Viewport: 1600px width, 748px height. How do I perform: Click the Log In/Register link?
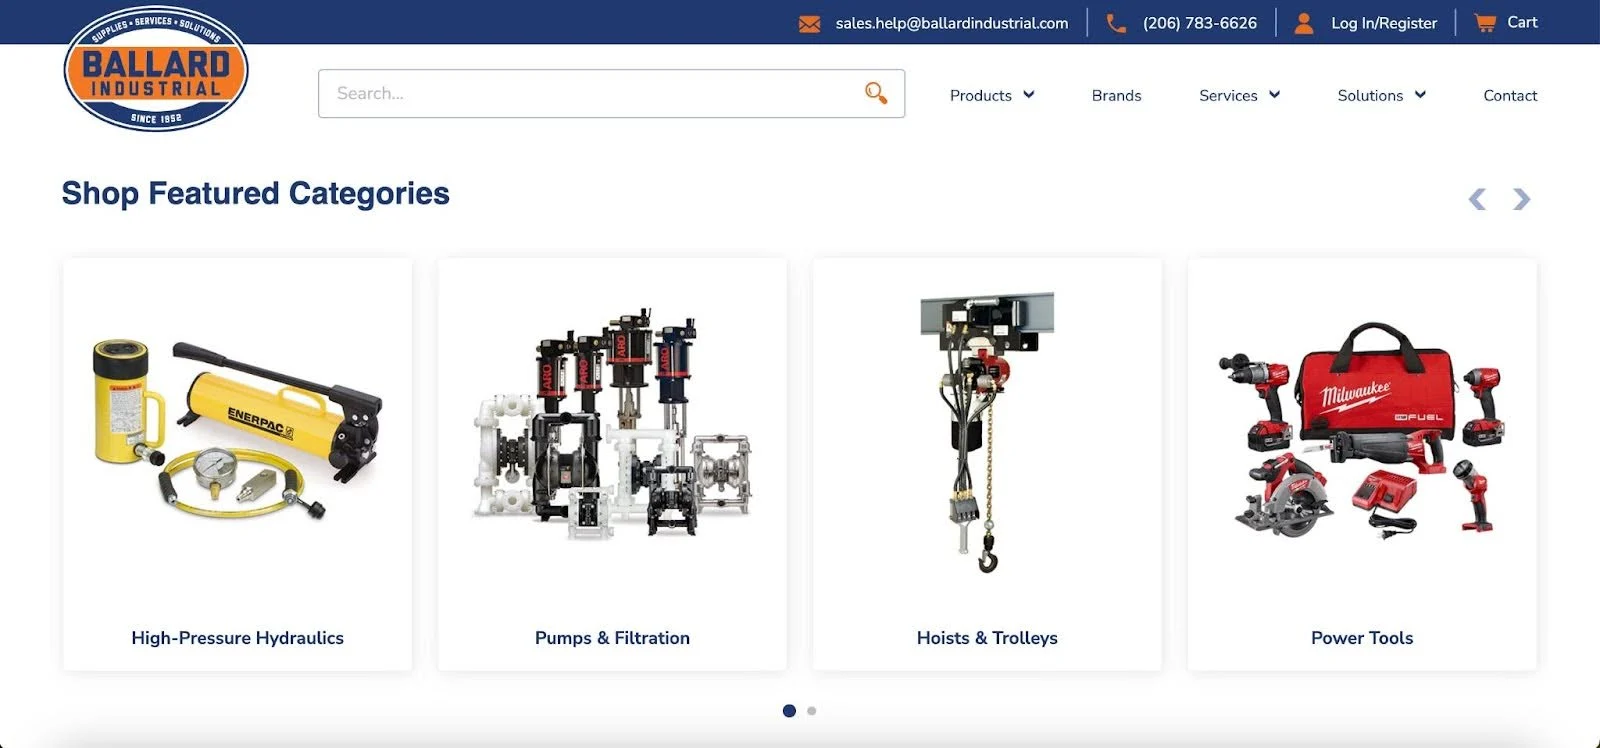pyautogui.click(x=1383, y=23)
